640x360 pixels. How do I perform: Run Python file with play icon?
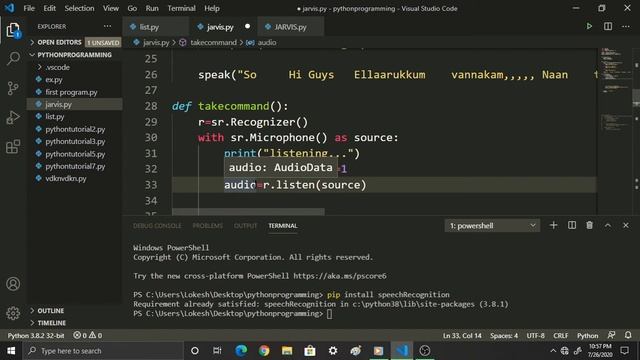tap(589, 27)
